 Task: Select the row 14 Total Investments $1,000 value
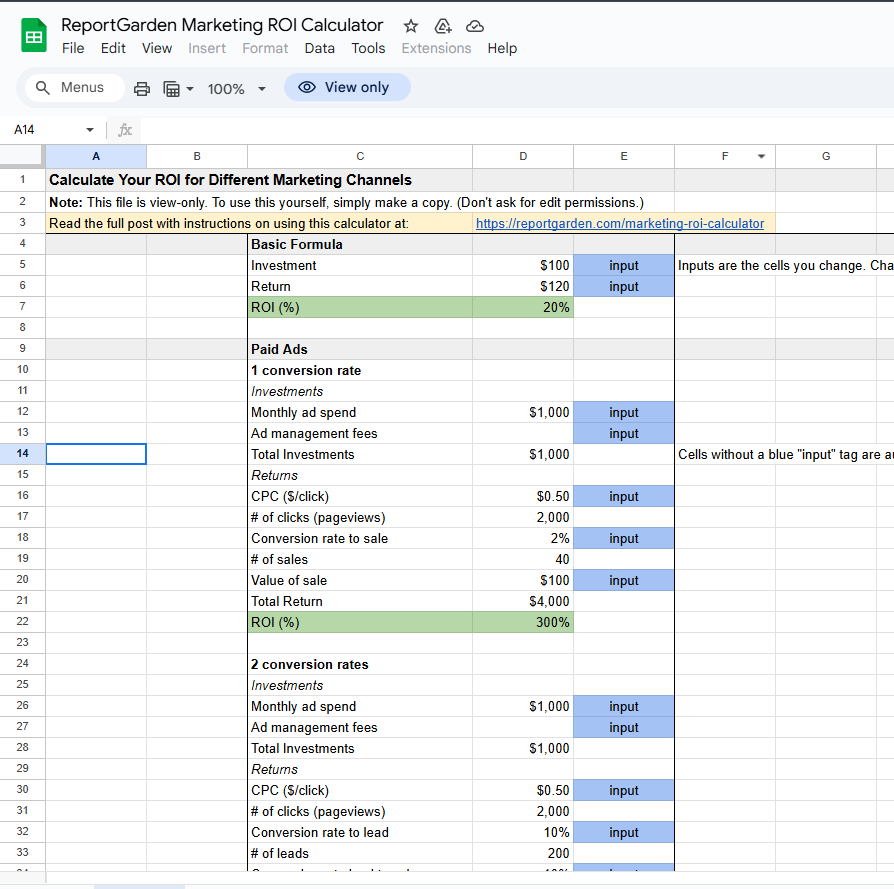click(523, 454)
